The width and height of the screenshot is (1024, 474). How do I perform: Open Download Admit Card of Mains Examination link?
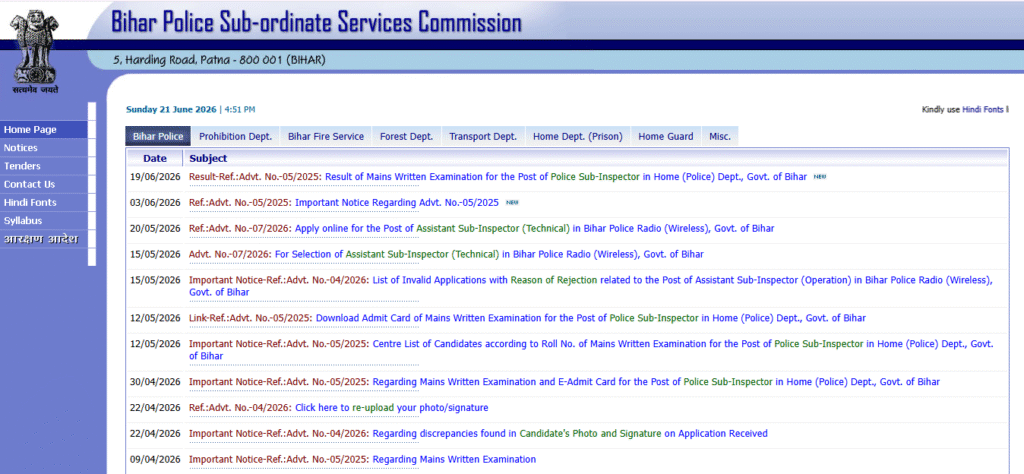(x=590, y=318)
